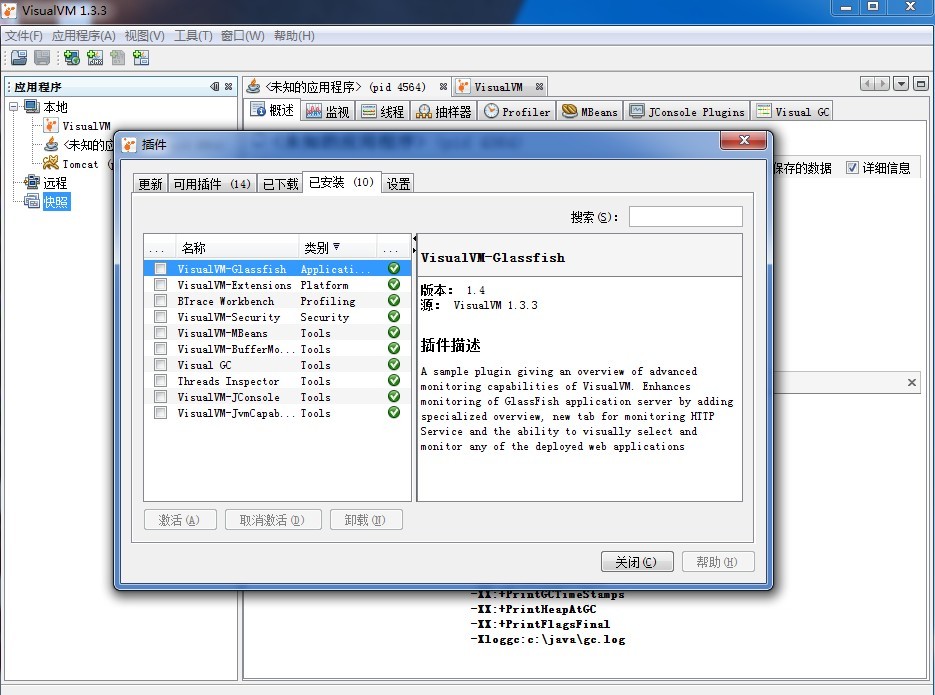
Task: Open the Profiler tab
Action: [x=517, y=111]
